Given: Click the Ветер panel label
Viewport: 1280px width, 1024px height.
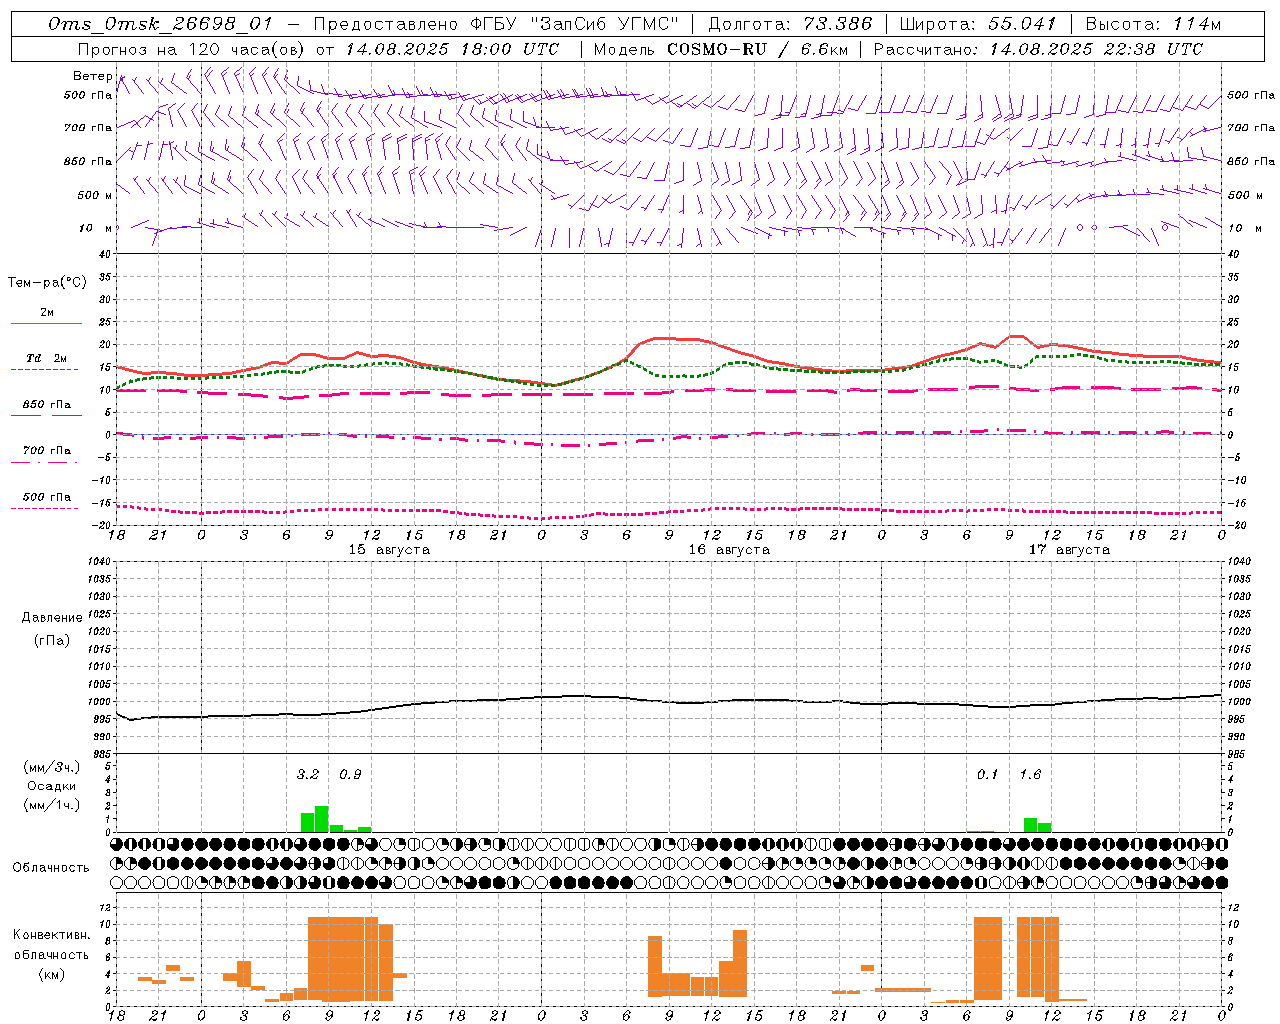Looking at the screenshot, I should click(x=92, y=76).
